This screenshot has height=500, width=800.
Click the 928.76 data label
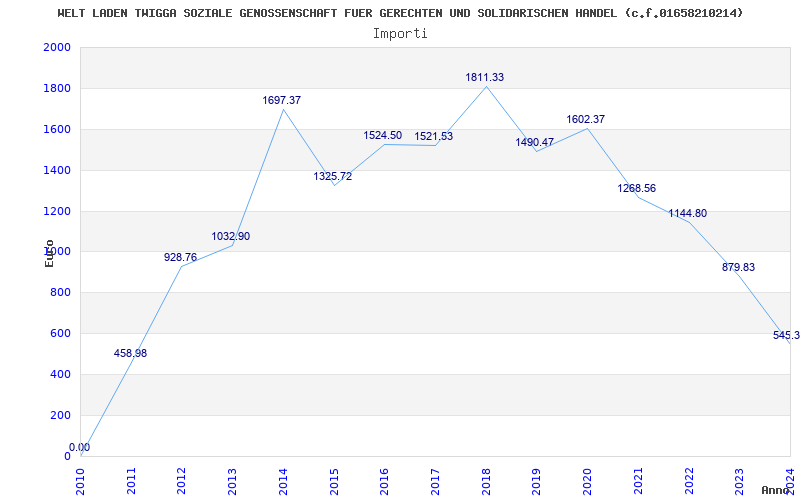[x=181, y=258]
